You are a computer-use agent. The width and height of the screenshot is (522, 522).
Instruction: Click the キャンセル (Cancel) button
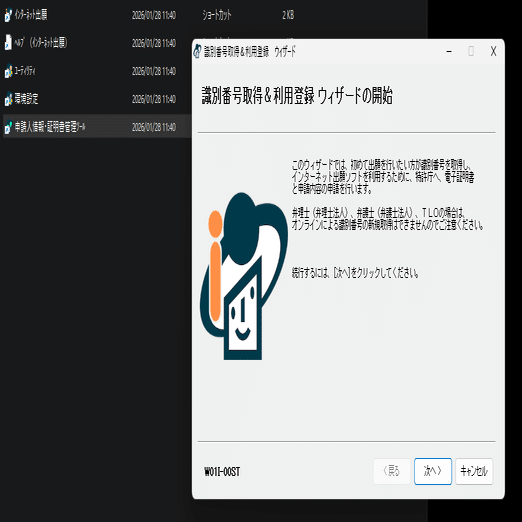pyautogui.click(x=474, y=471)
